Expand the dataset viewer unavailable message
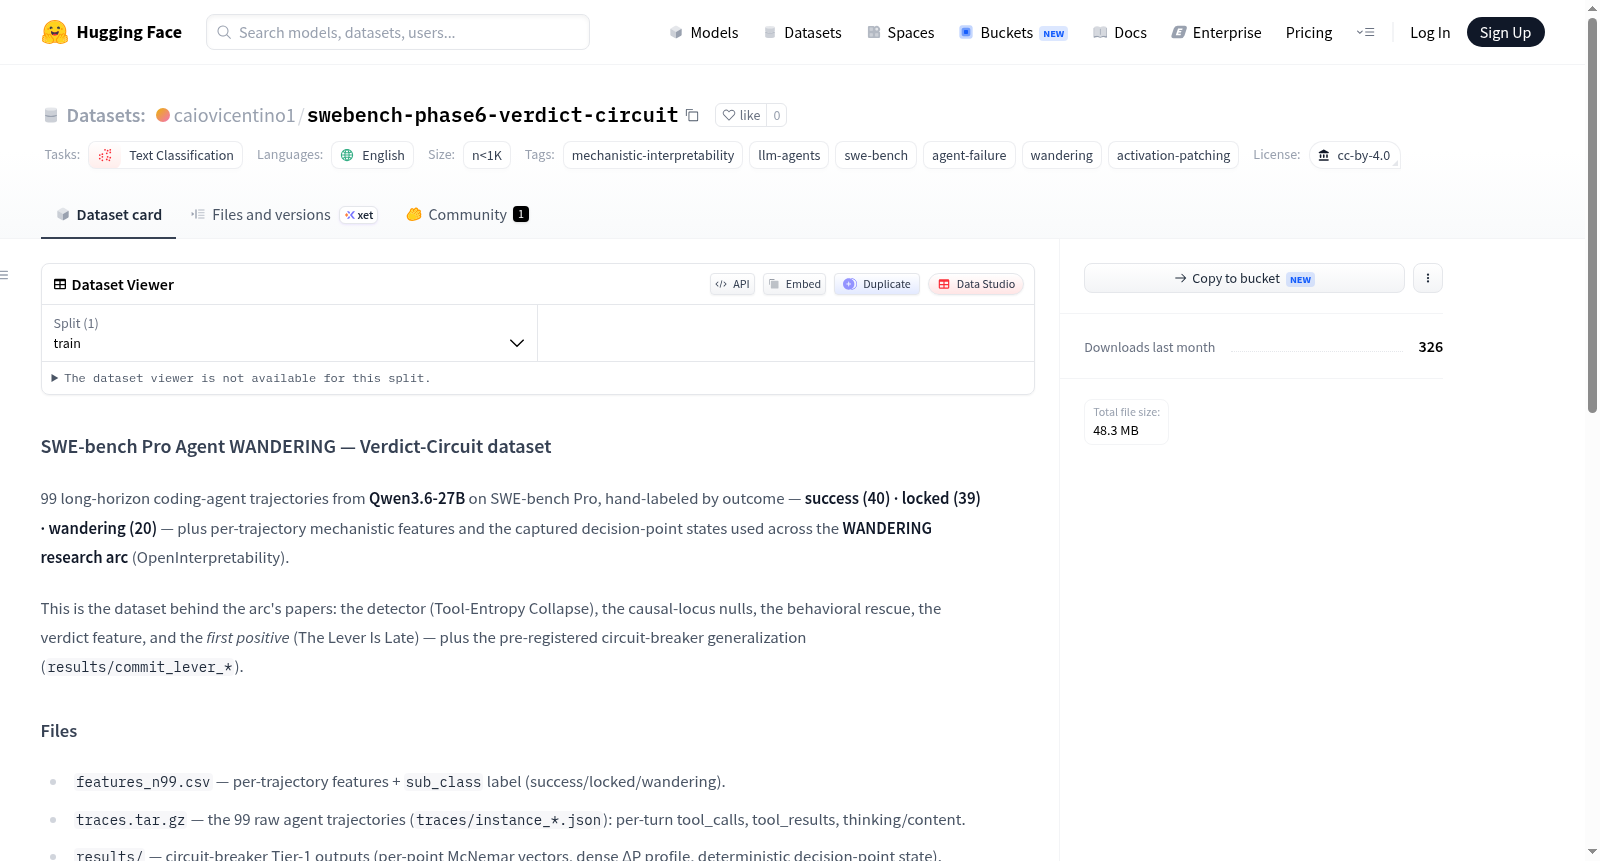1600x861 pixels. tap(241, 378)
